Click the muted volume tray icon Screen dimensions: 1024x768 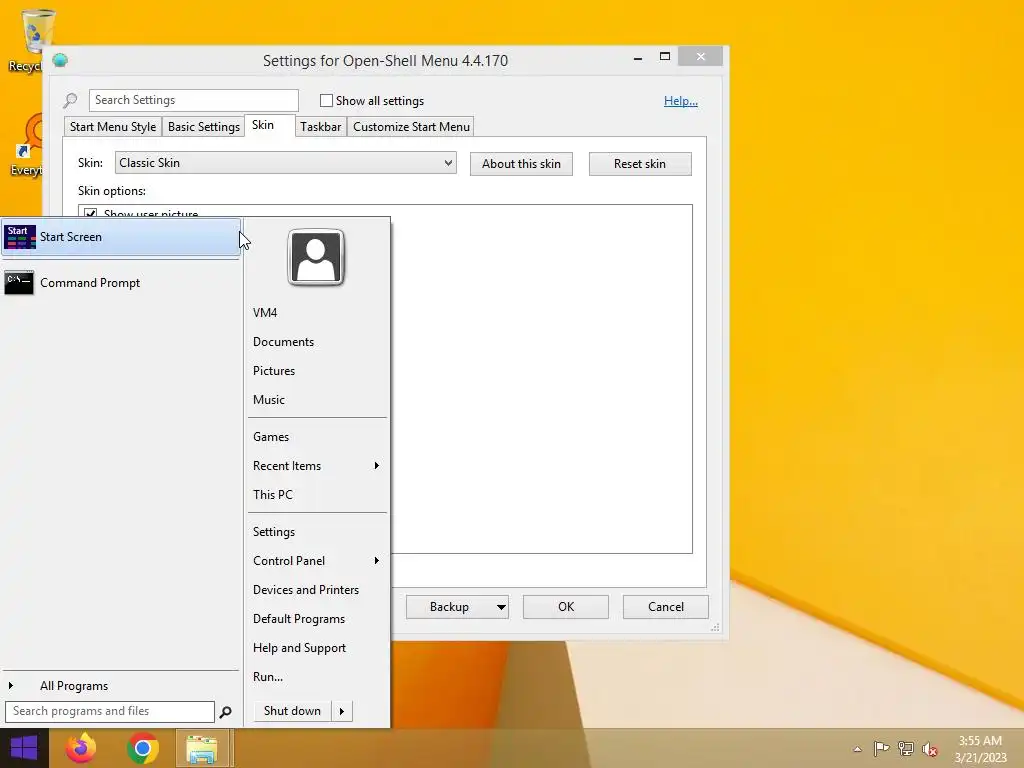(930, 749)
